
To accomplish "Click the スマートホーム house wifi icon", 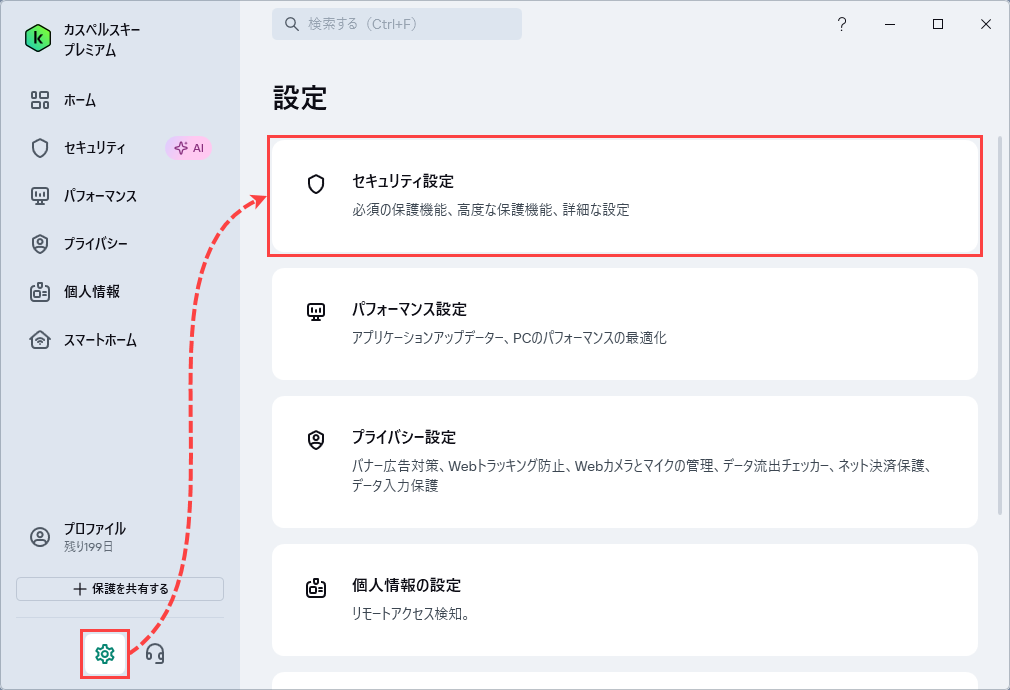I will click(40, 340).
